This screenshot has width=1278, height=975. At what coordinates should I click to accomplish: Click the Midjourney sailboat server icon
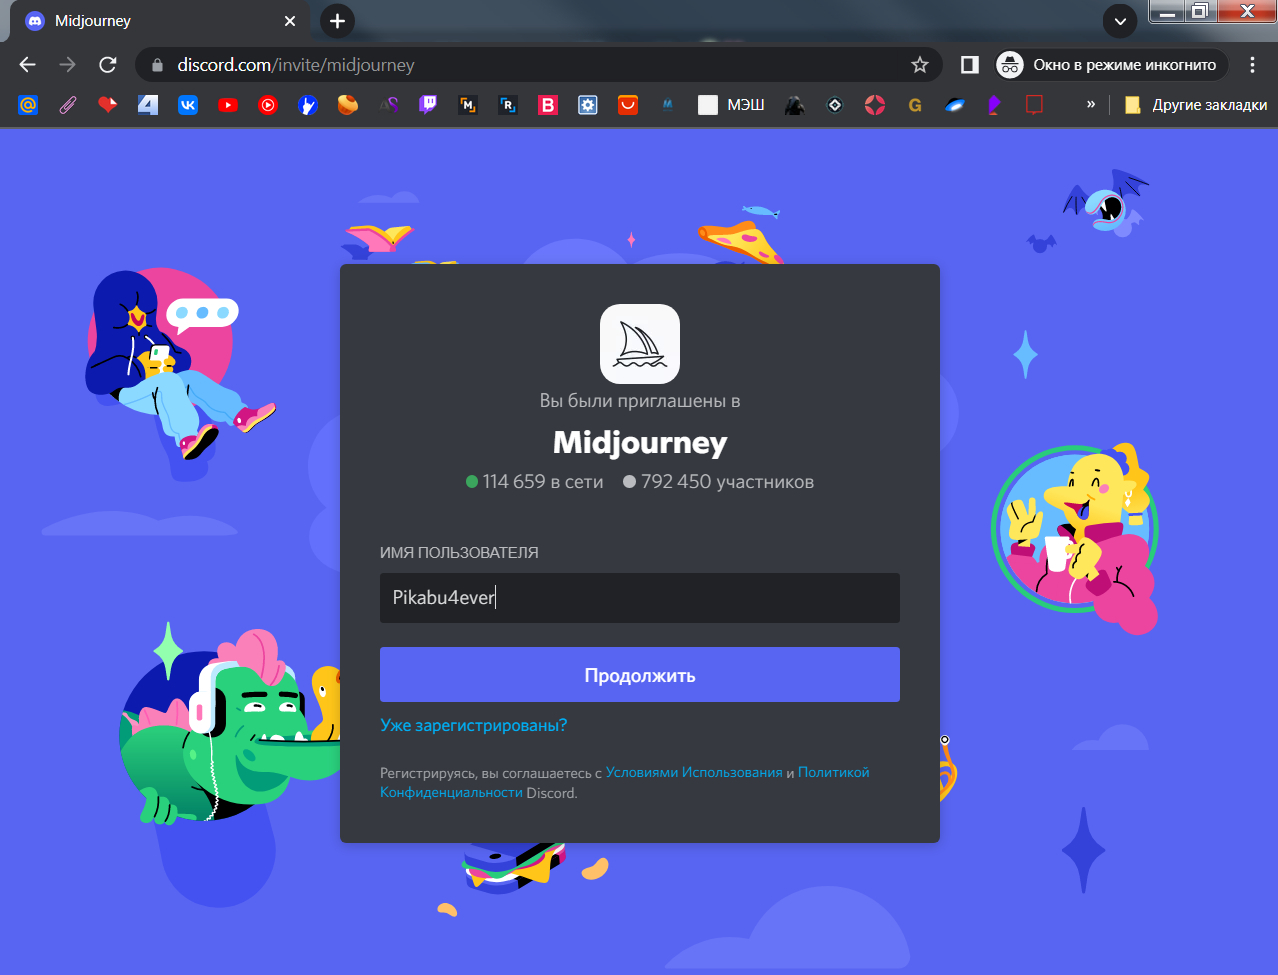(640, 344)
